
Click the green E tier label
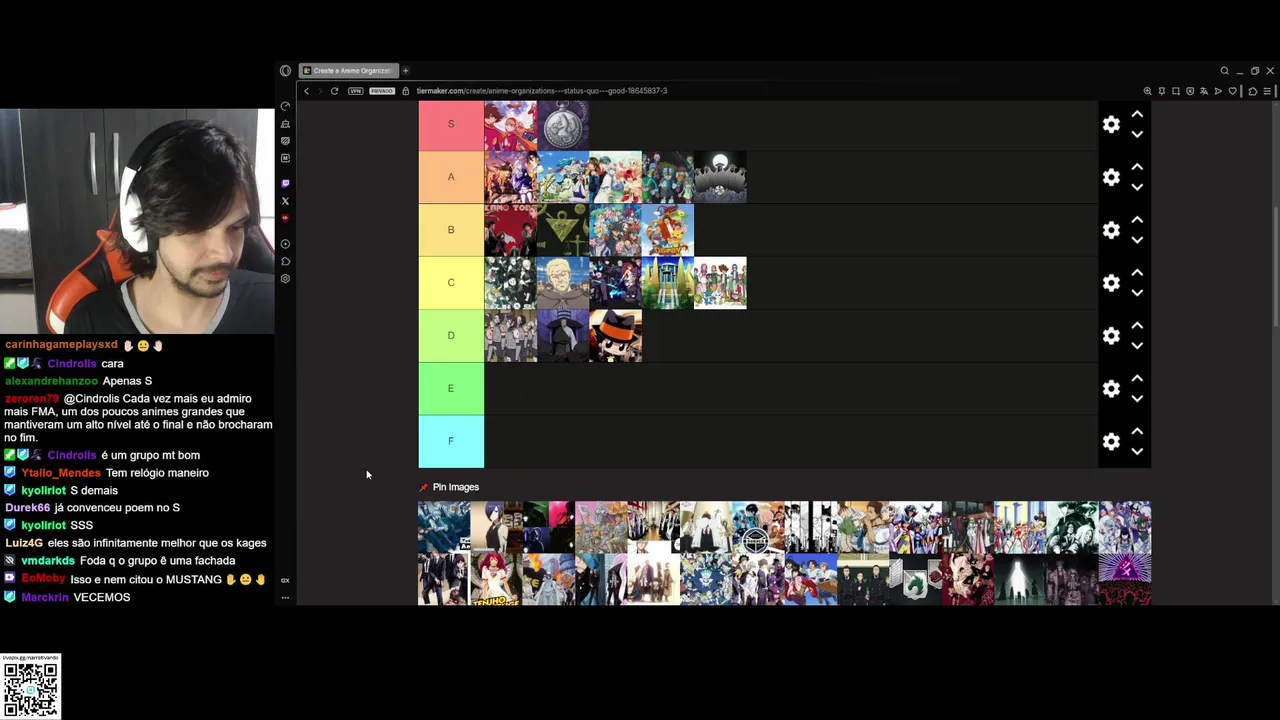pos(451,388)
